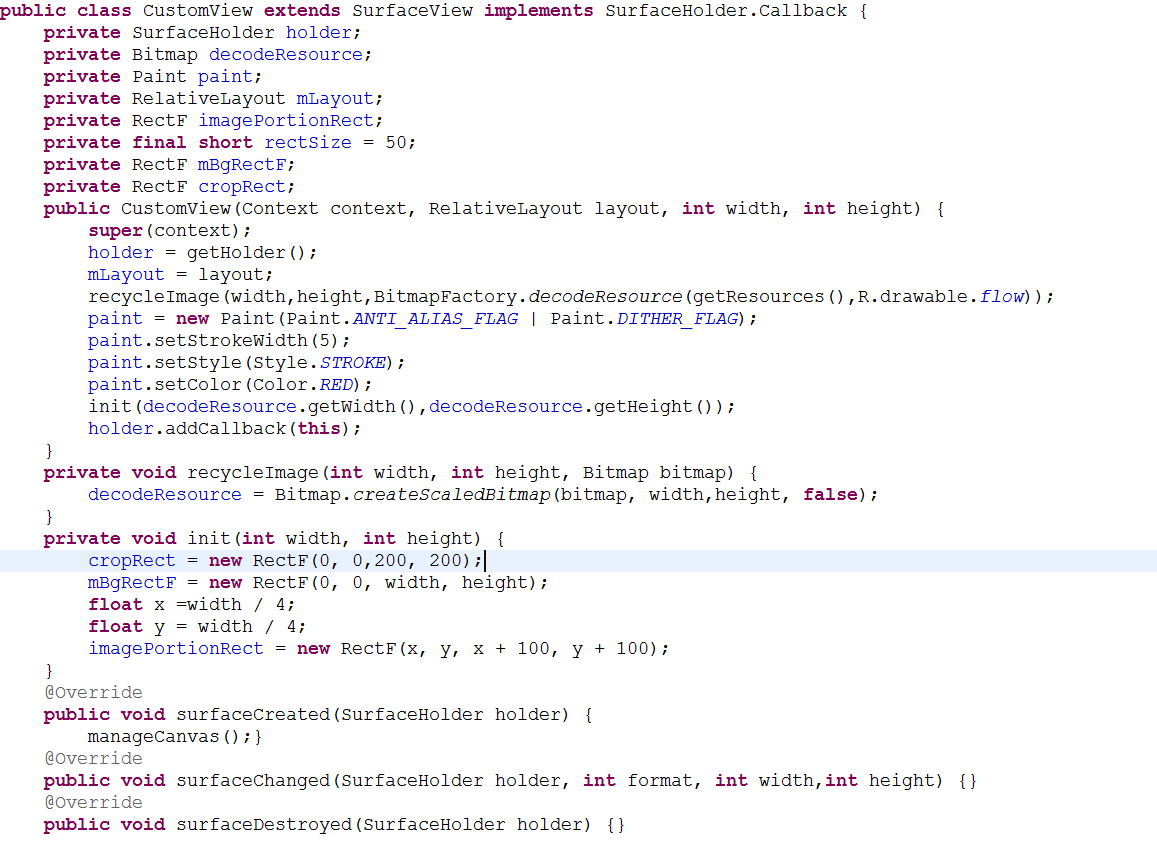Click SurfaceView after the extends keyword
Screen dimensions: 1157x845
[412, 11]
